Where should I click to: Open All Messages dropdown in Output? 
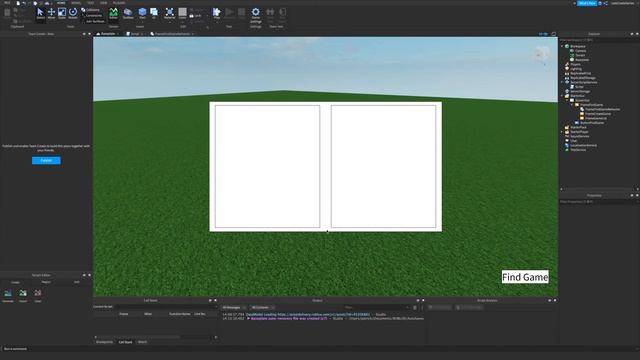pyautogui.click(x=234, y=307)
